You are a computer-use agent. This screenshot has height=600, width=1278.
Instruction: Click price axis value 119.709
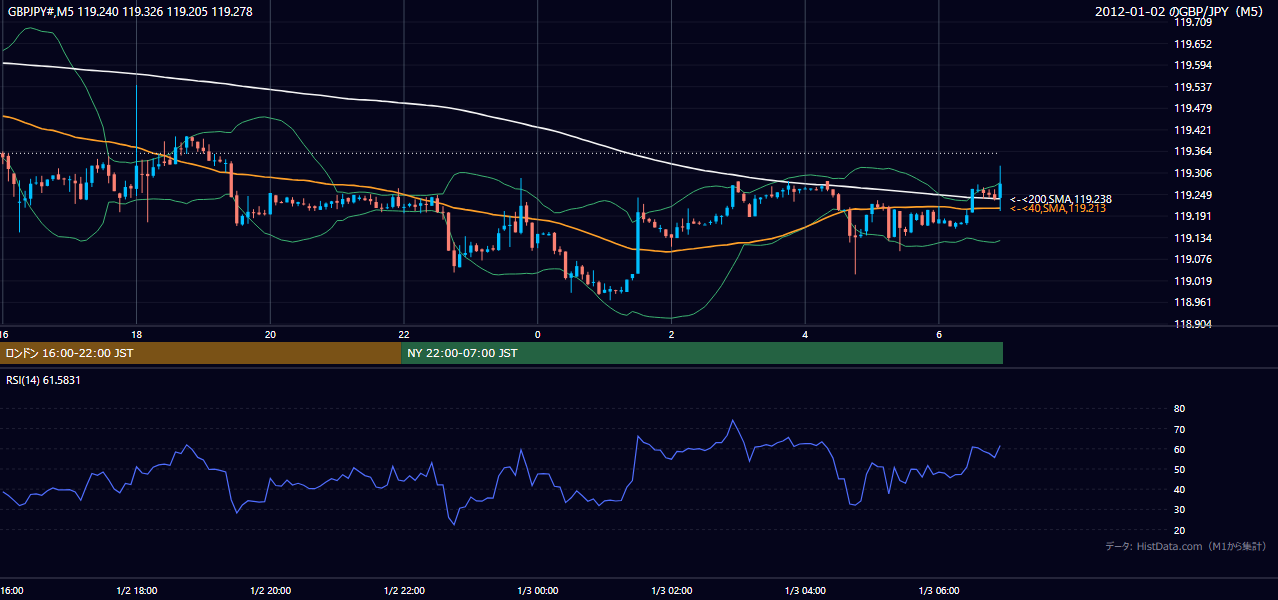point(1193,22)
